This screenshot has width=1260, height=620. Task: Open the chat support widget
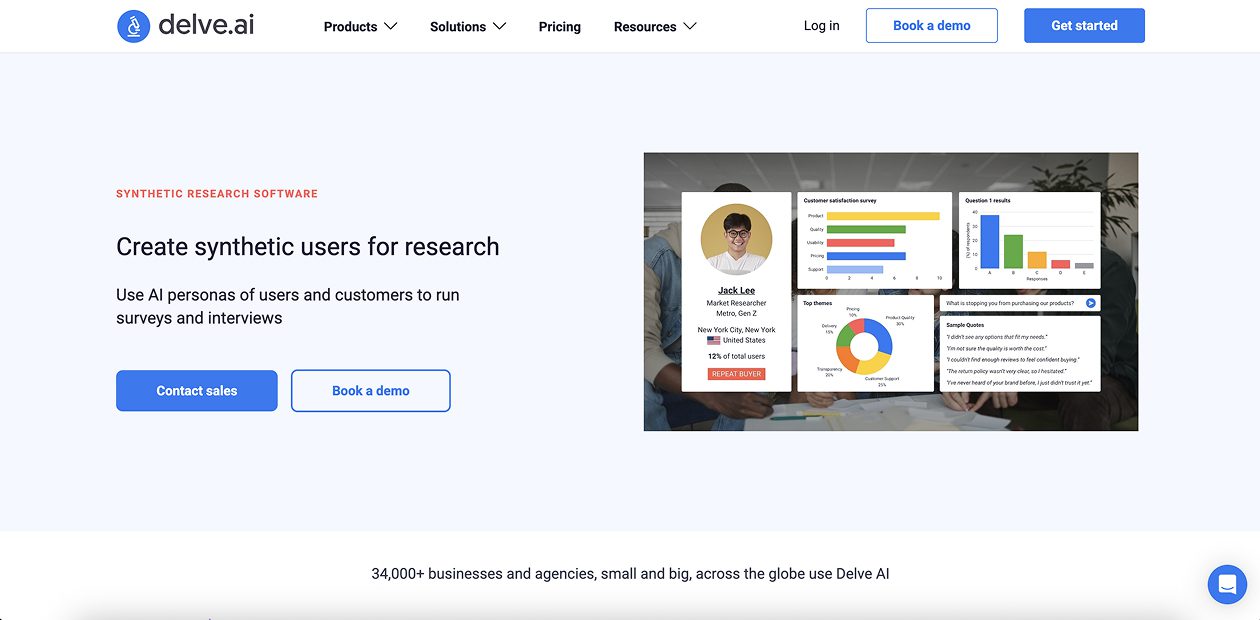[x=1227, y=585]
